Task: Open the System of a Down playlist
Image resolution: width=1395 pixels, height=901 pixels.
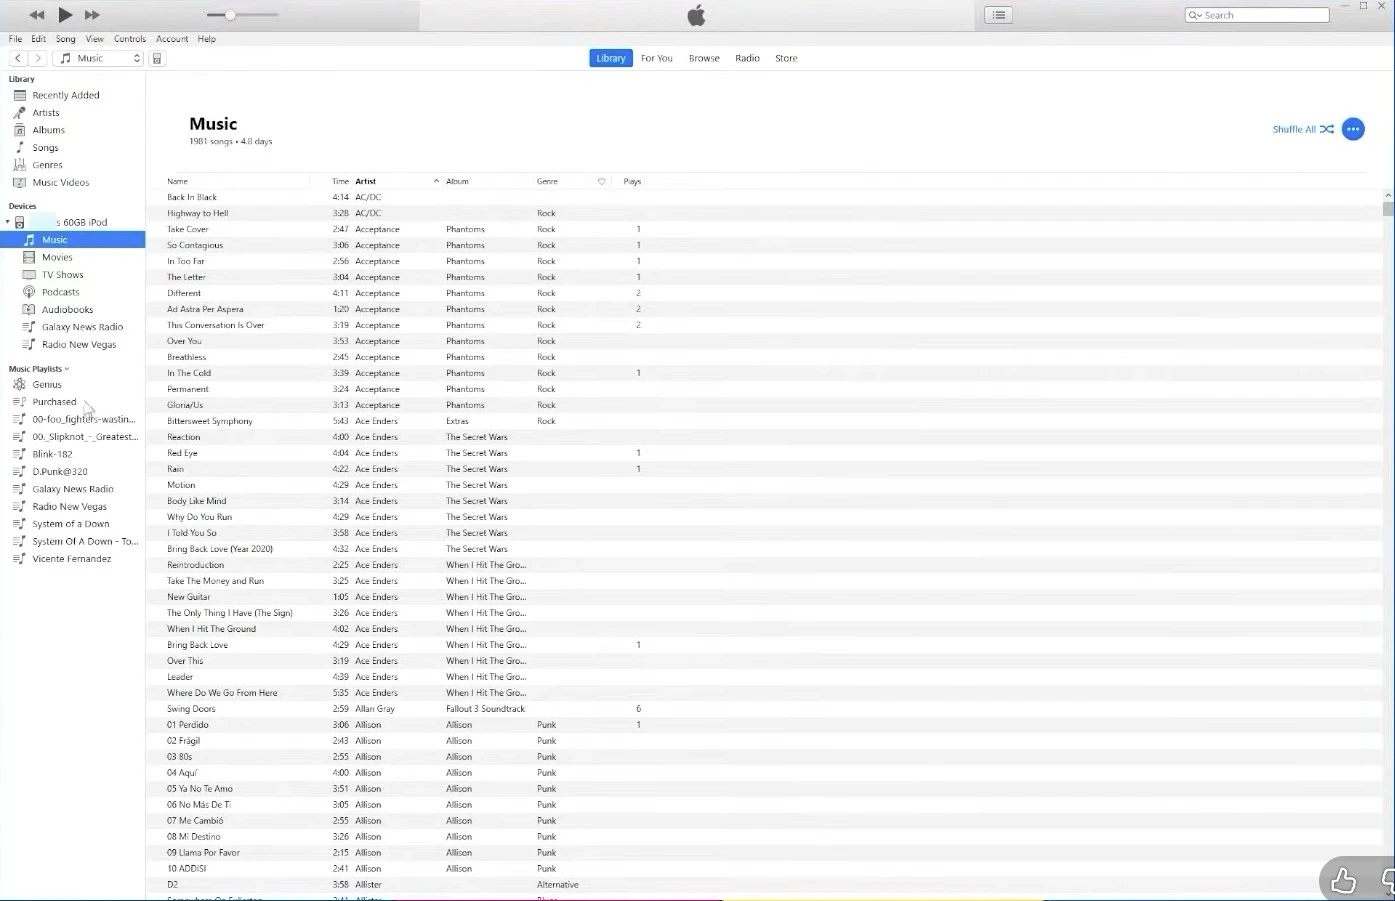Action: [70, 524]
